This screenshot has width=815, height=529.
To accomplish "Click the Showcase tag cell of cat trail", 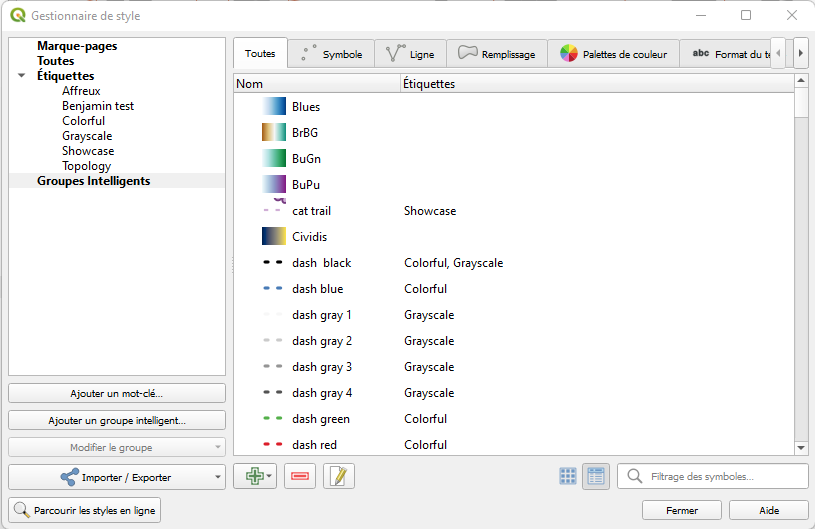I will [x=430, y=210].
